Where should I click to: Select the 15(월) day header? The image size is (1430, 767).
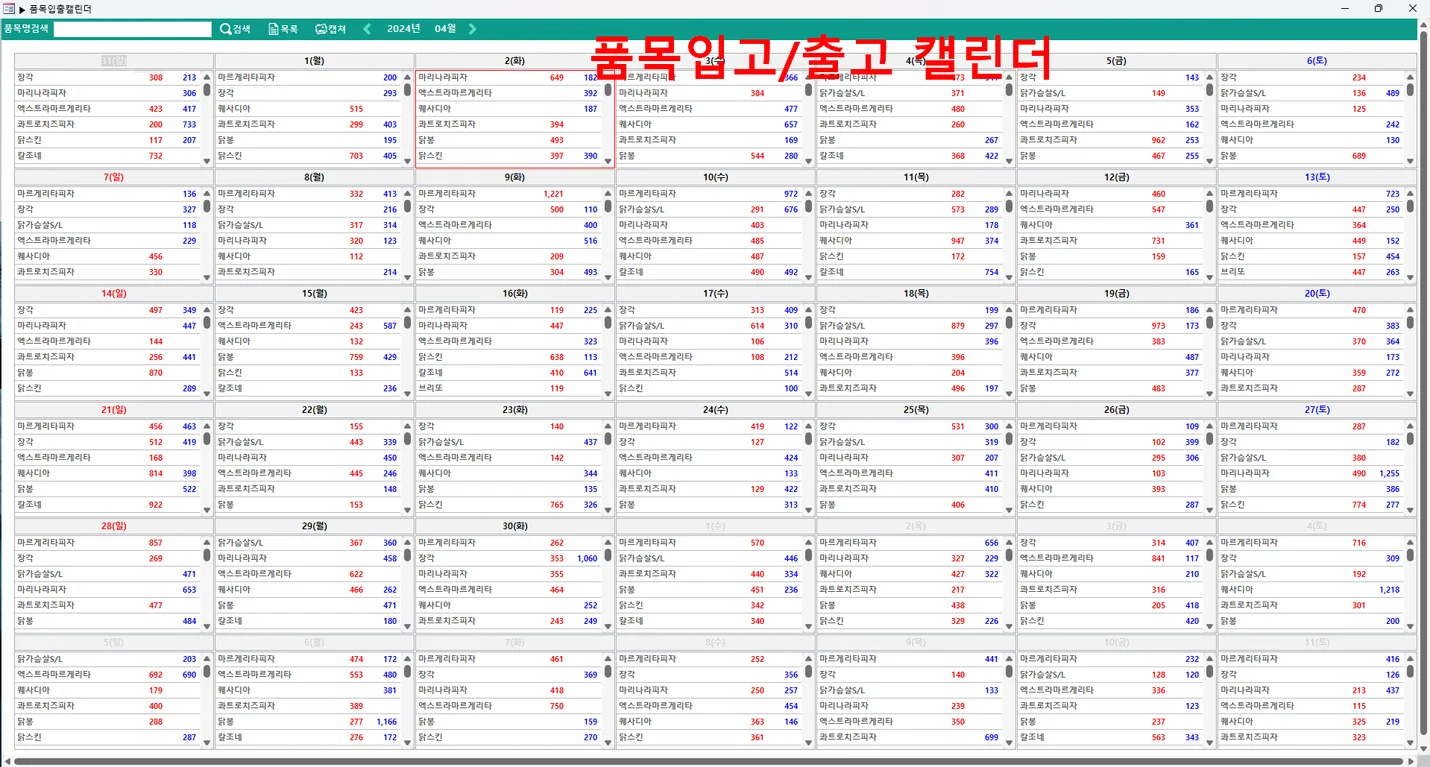click(x=314, y=294)
